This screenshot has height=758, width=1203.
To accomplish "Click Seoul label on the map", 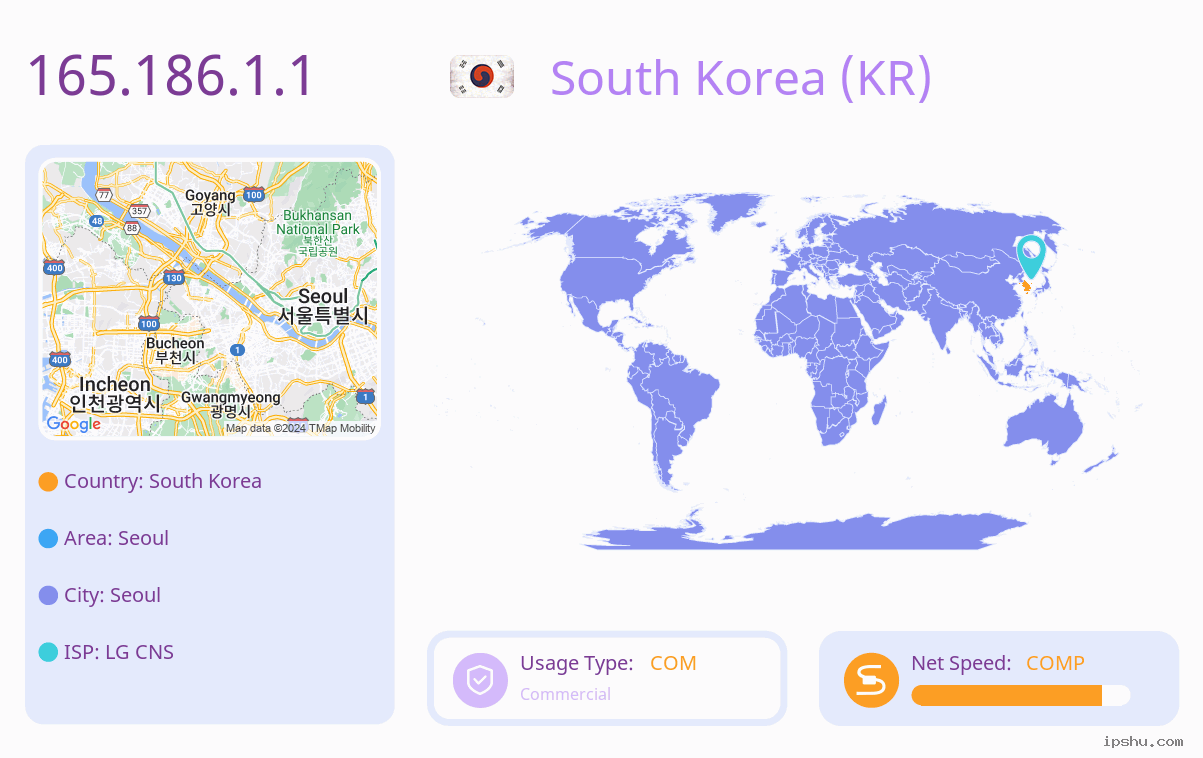I will 323,306.
